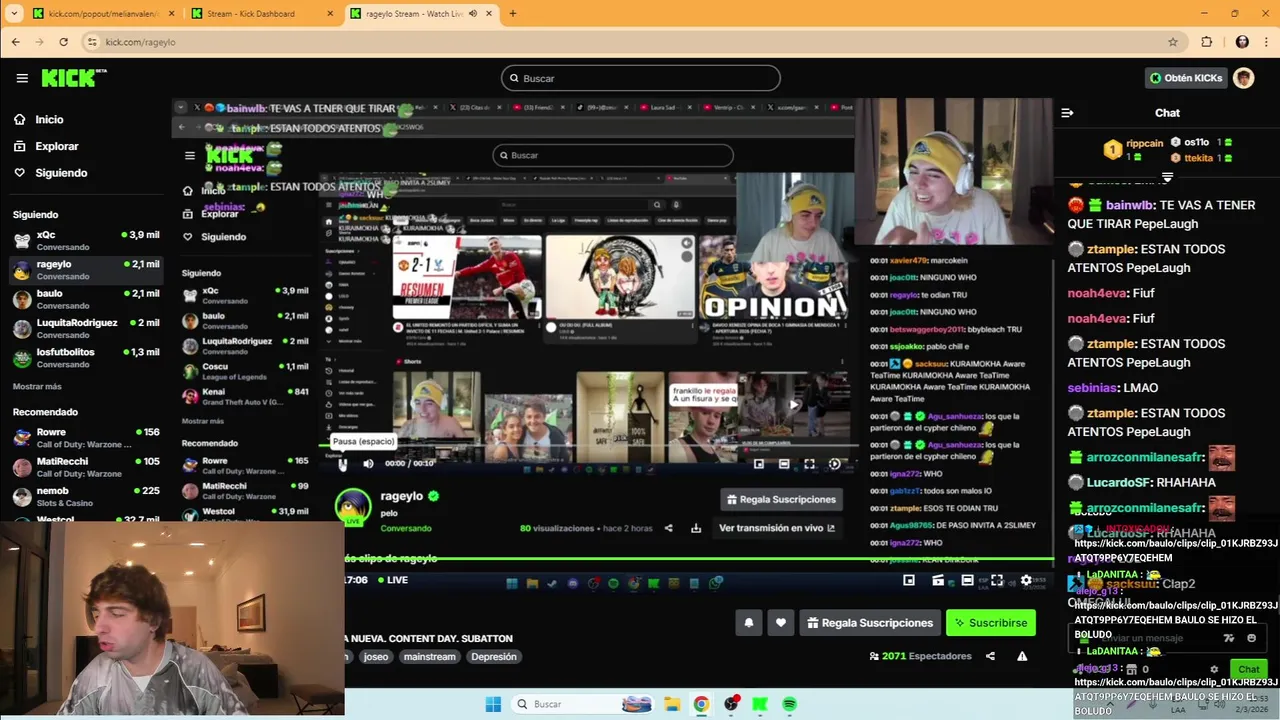Image resolution: width=1280 pixels, height=720 pixels.
Task: Focus the Kick Buscar search field
Action: [640, 78]
